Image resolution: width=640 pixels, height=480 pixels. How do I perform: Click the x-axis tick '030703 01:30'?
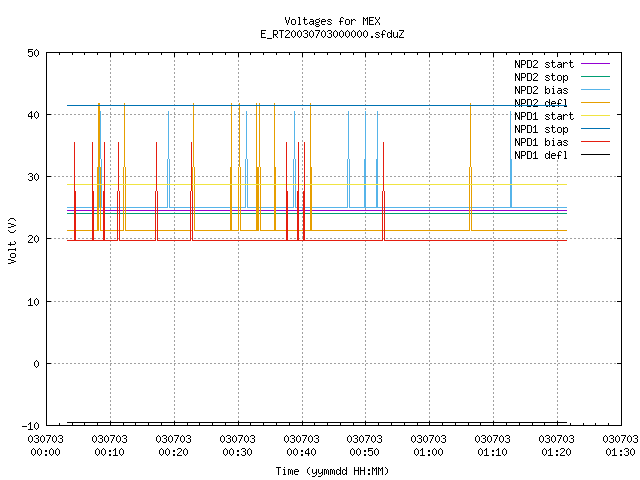pos(620,446)
